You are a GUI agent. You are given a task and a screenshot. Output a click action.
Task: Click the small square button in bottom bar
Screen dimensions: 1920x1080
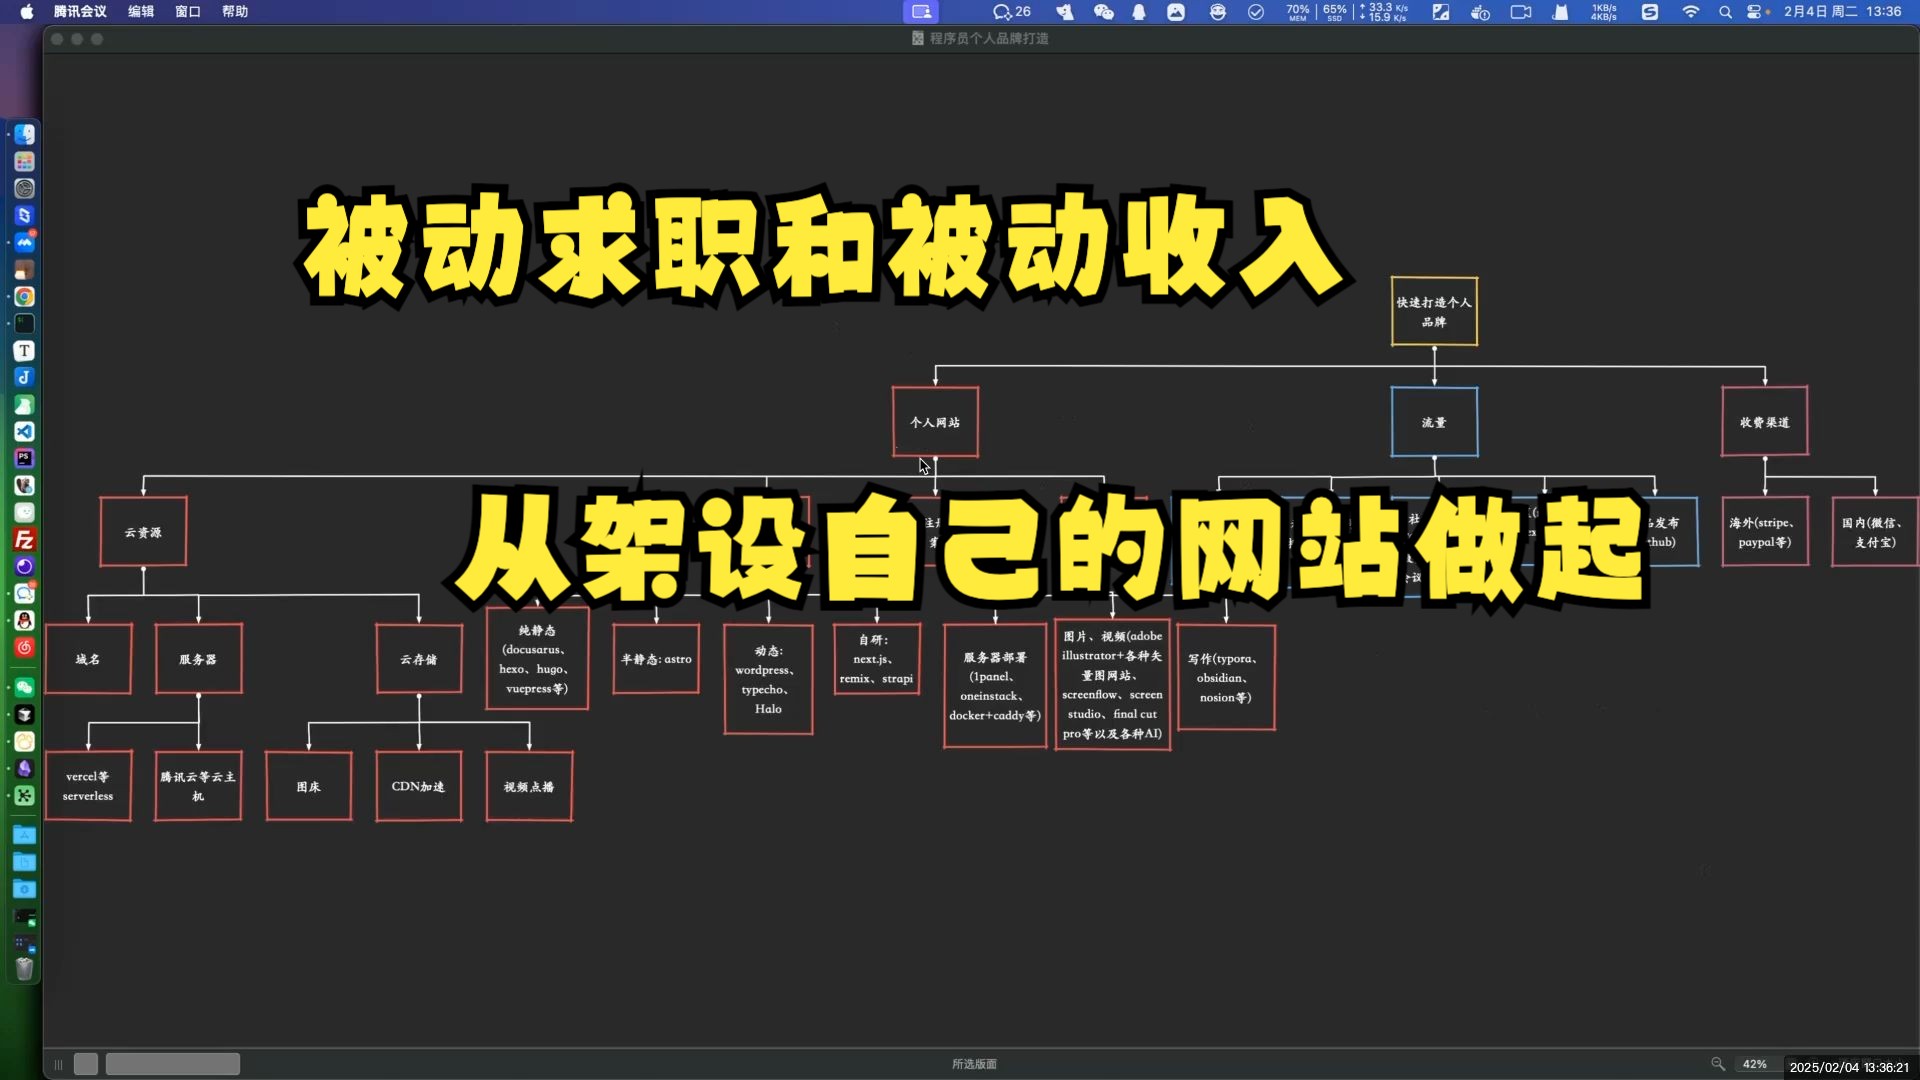[x=86, y=1064]
